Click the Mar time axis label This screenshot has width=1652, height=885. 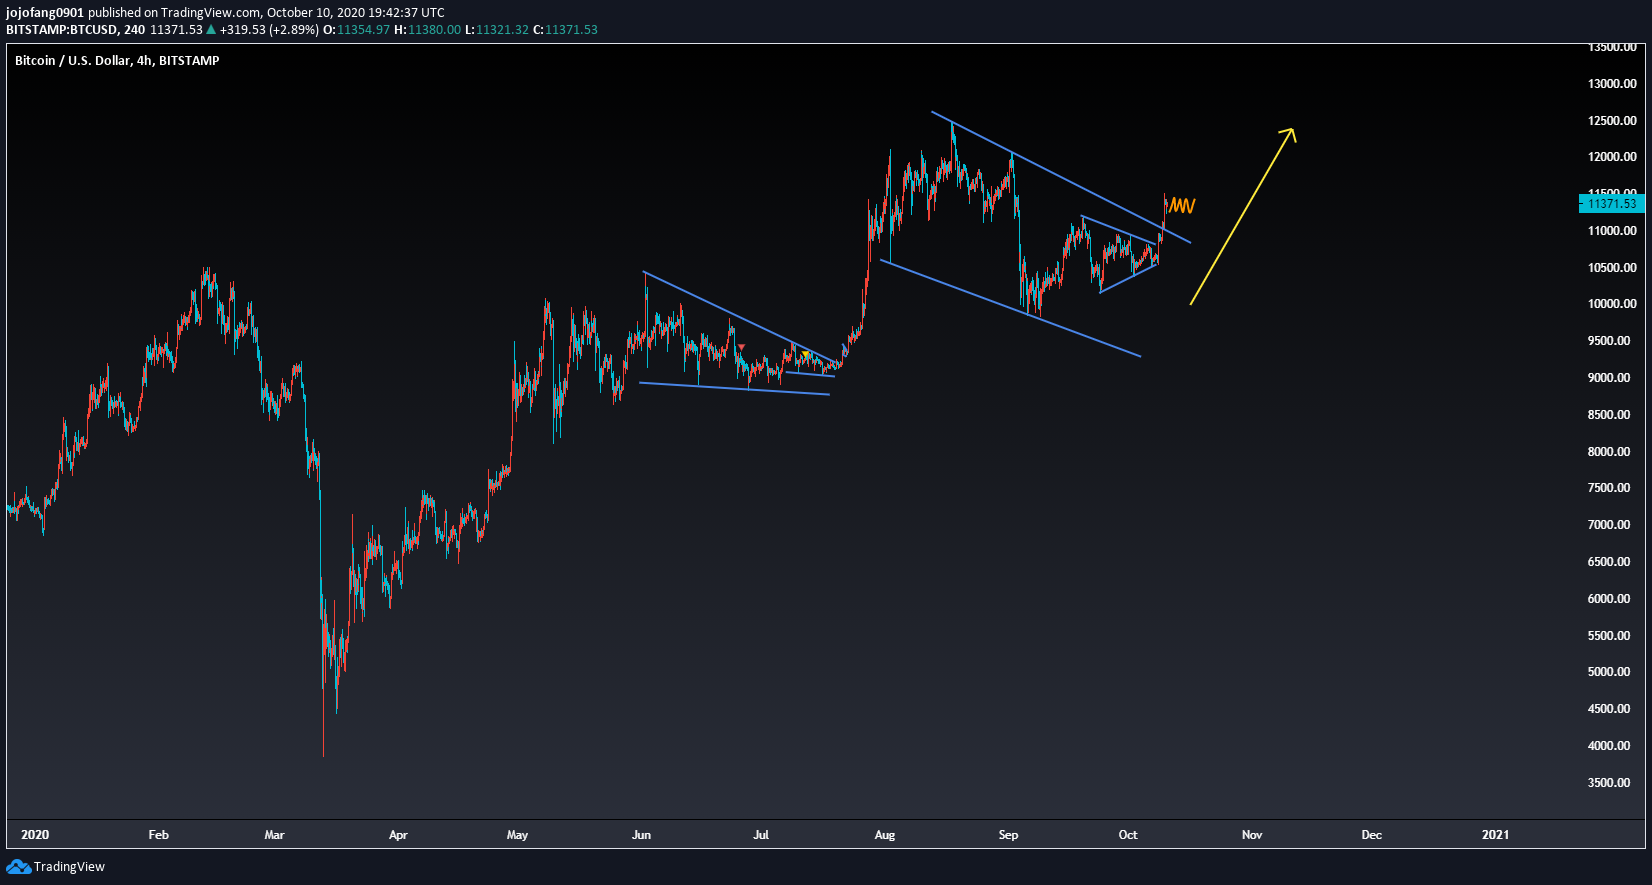[275, 835]
